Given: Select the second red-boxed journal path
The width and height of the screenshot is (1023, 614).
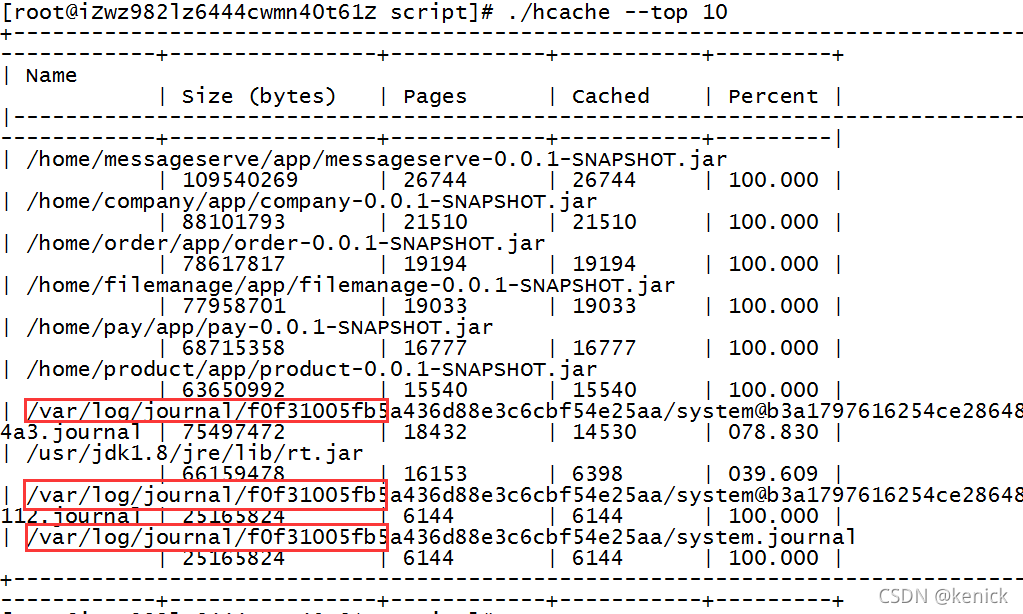Looking at the screenshot, I should pyautogui.click(x=200, y=495).
